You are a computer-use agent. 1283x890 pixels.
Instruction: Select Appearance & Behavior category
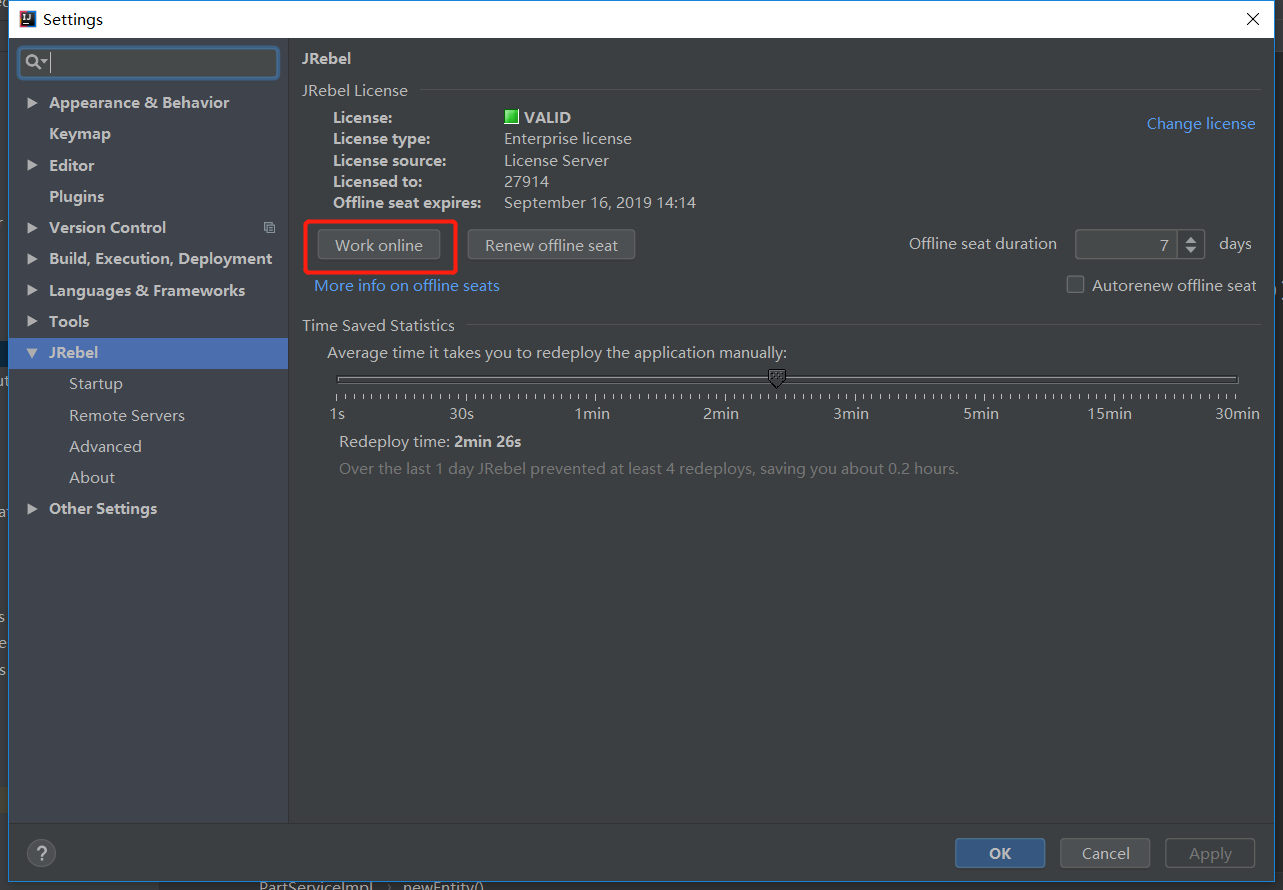139,103
